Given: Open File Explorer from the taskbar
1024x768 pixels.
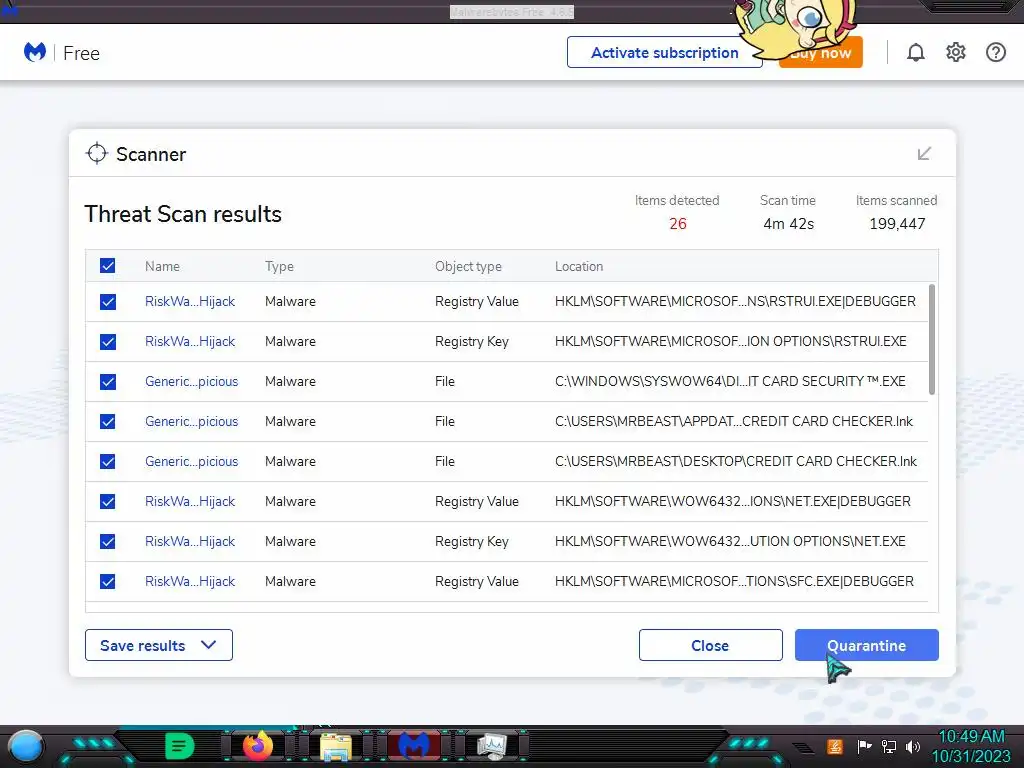Looking at the screenshot, I should (x=336, y=747).
